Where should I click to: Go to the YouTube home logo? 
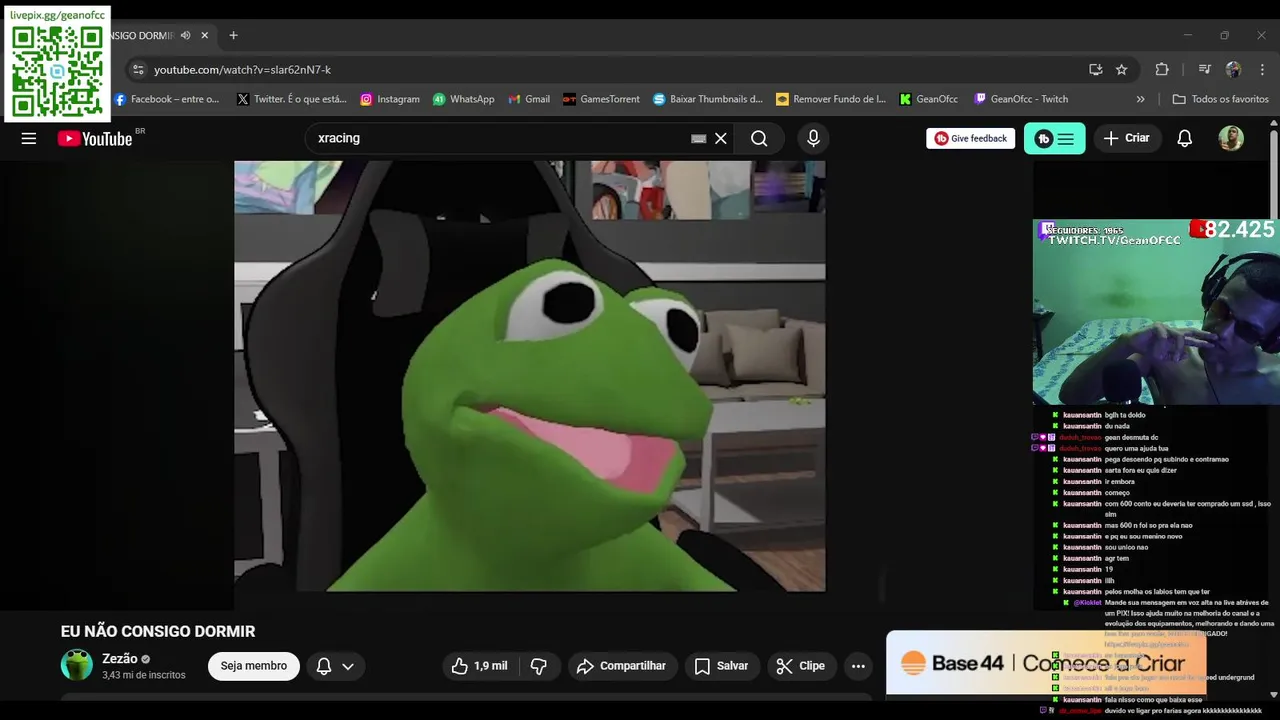click(95, 139)
